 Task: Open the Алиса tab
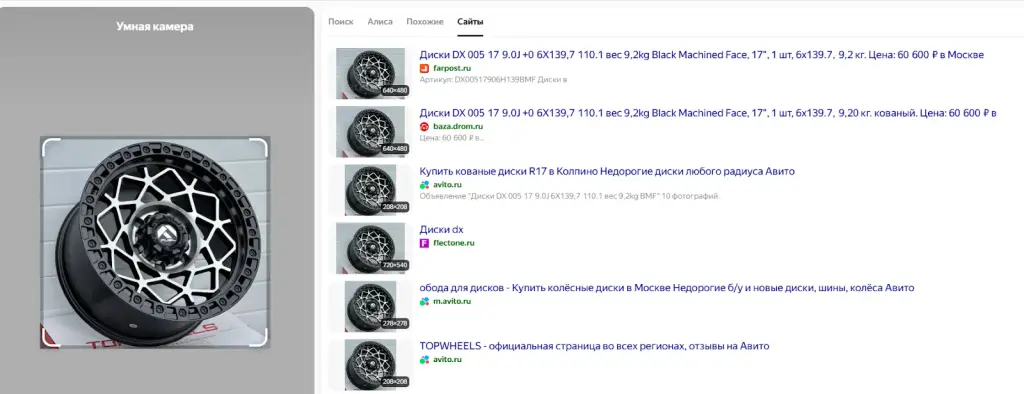click(380, 22)
